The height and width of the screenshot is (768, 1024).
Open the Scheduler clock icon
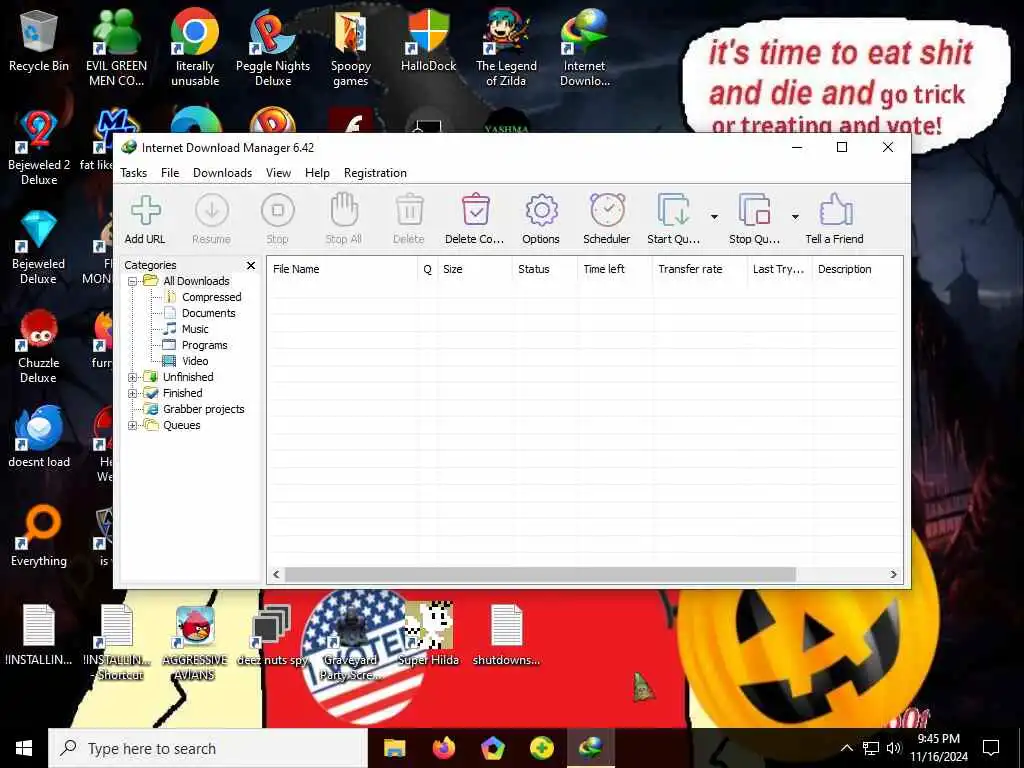[x=607, y=210]
